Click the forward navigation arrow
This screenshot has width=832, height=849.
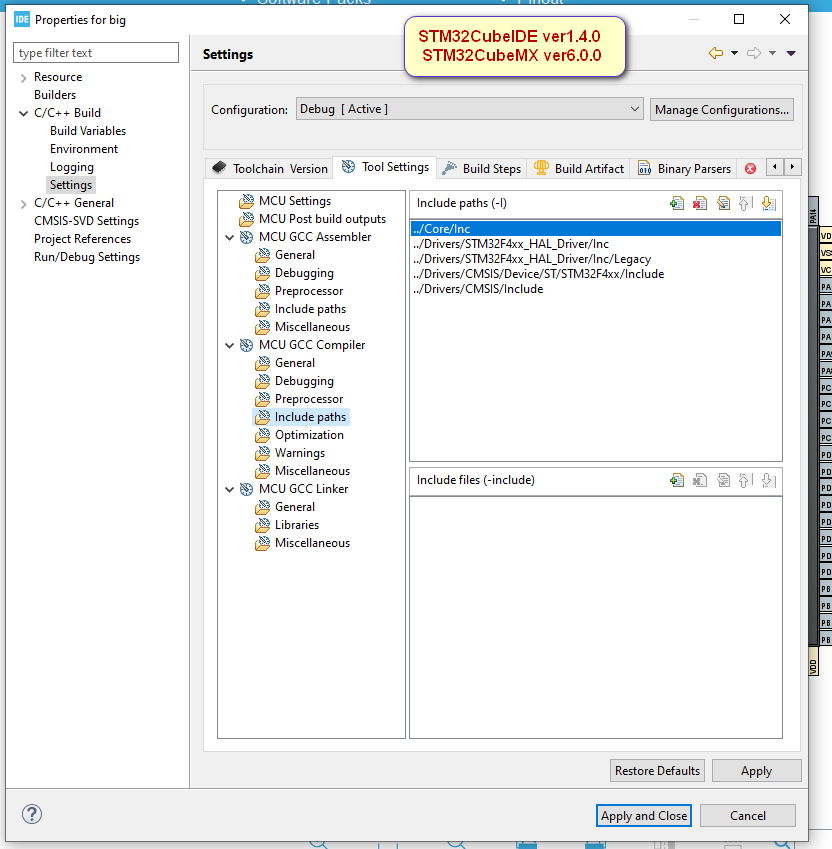[754, 53]
